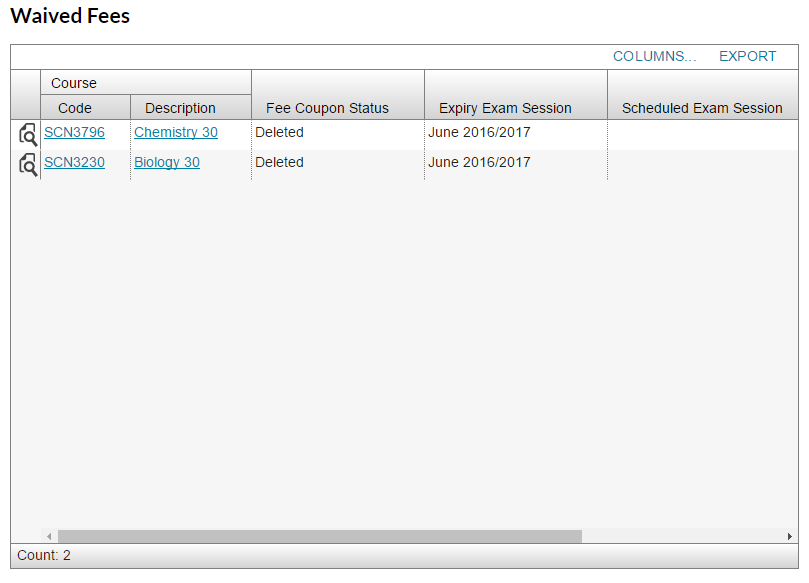This screenshot has width=809, height=583.
Task: Click the horizontal scrollbar thumb
Action: point(320,537)
